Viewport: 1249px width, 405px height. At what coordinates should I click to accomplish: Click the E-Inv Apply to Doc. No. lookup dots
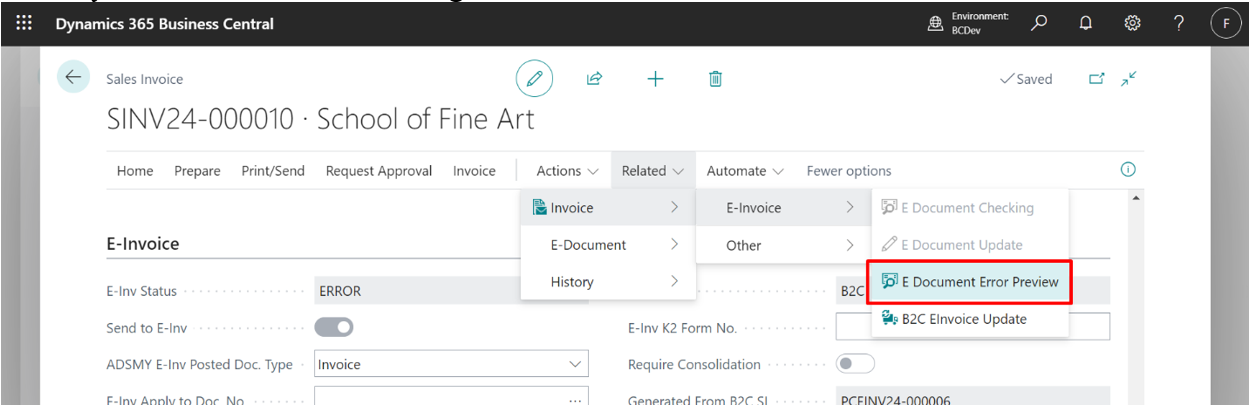coord(574,400)
